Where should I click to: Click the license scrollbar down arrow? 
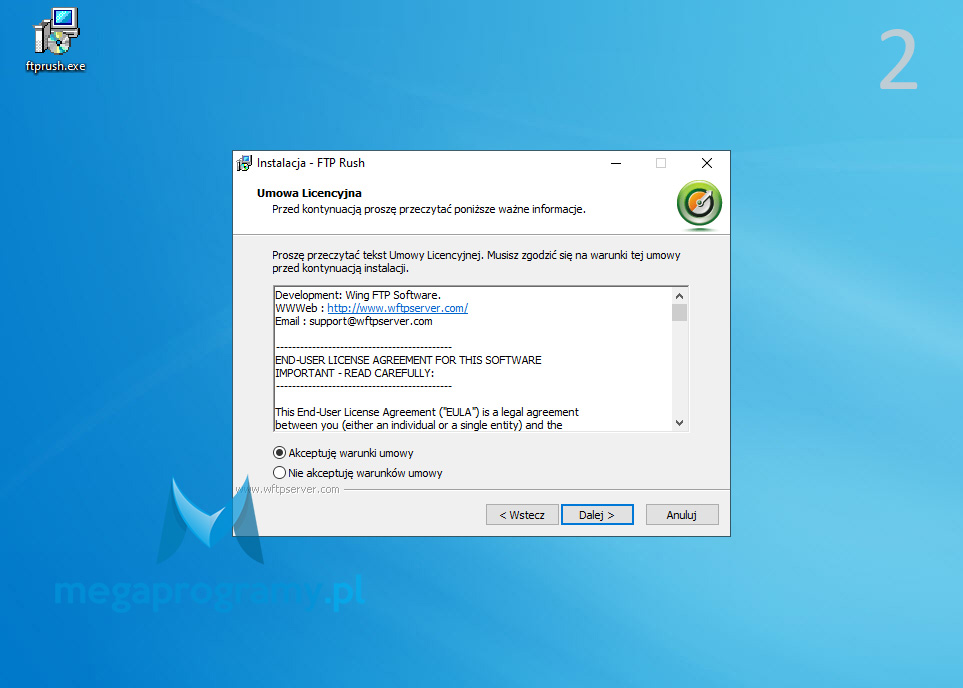(x=679, y=423)
